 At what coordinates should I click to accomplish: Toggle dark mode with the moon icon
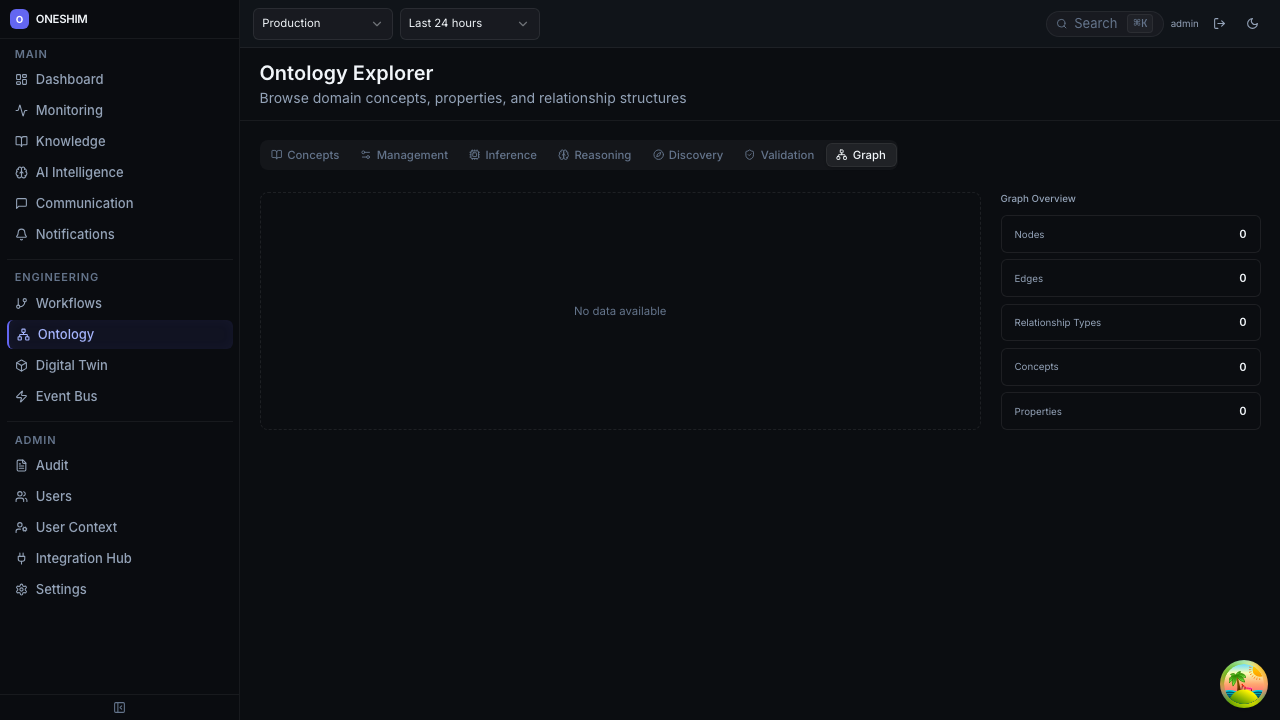coord(1252,23)
